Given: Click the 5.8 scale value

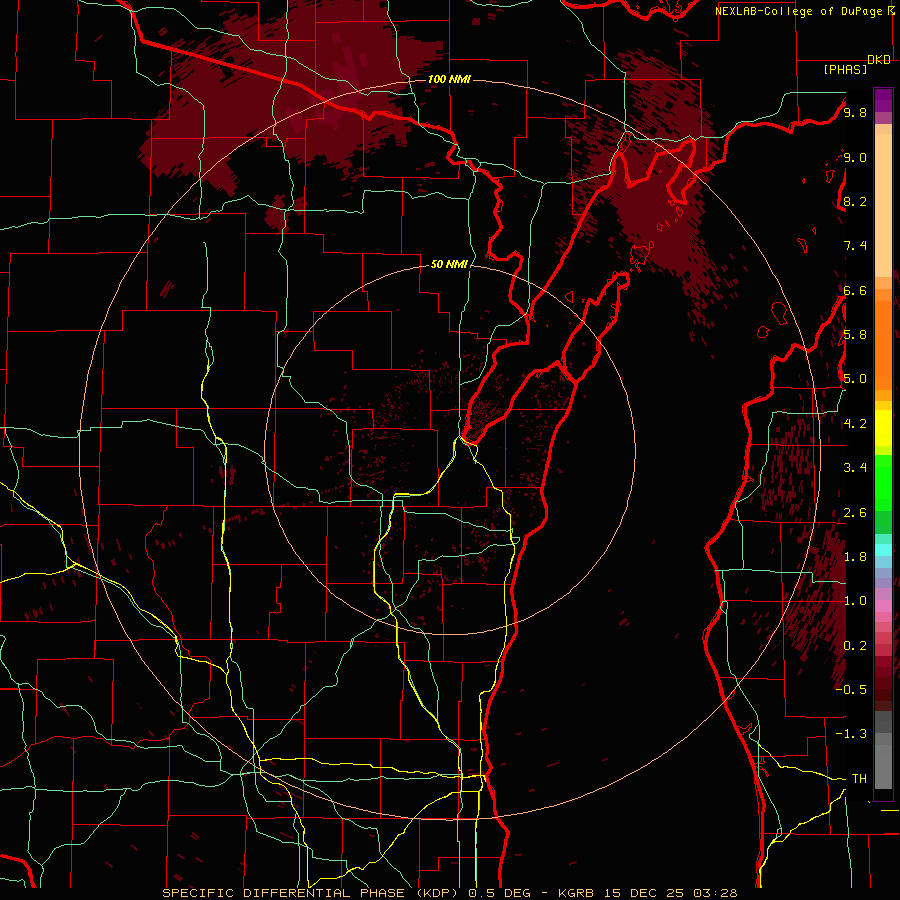Looking at the screenshot, I should click(855, 335).
